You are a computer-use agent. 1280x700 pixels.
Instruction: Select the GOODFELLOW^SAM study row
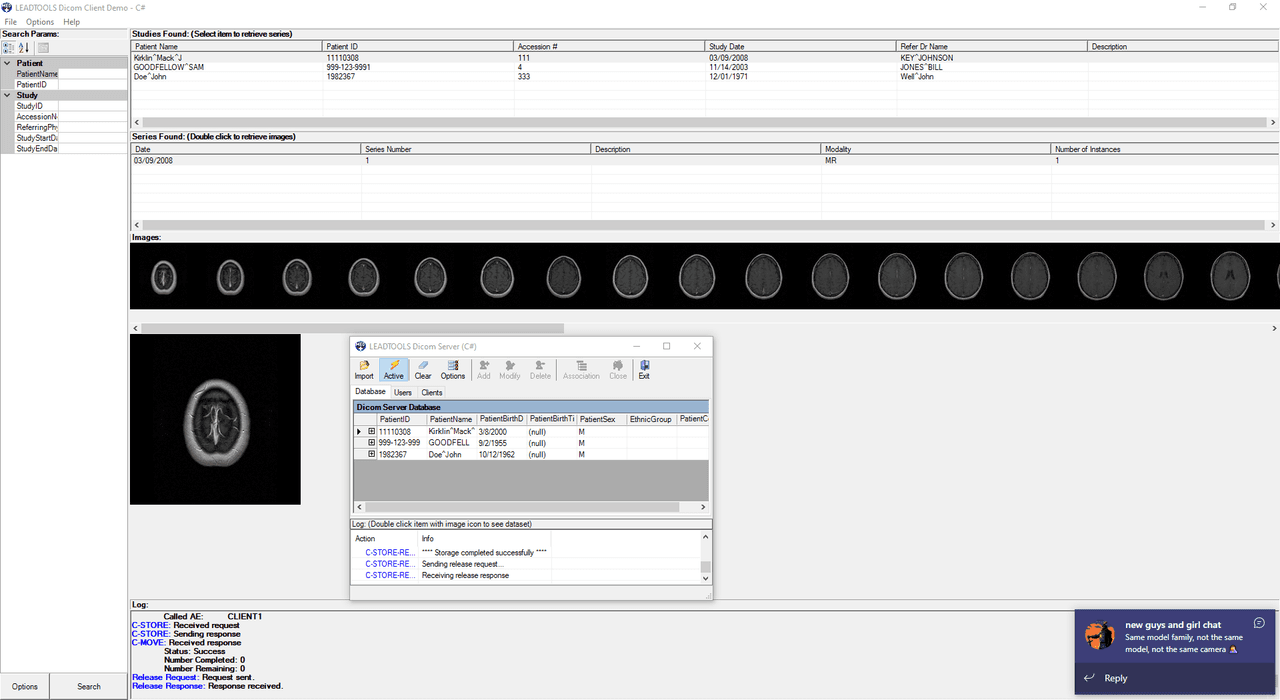click(x=705, y=67)
